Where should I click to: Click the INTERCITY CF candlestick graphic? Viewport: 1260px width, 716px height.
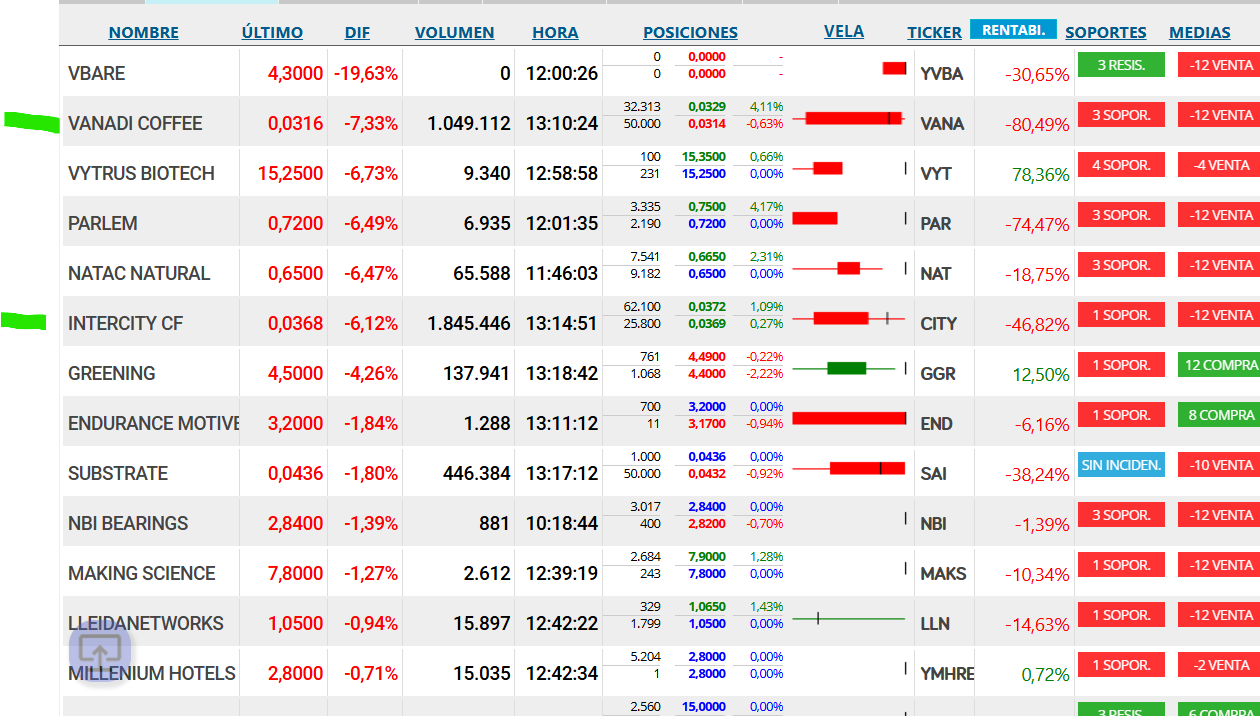click(x=849, y=318)
